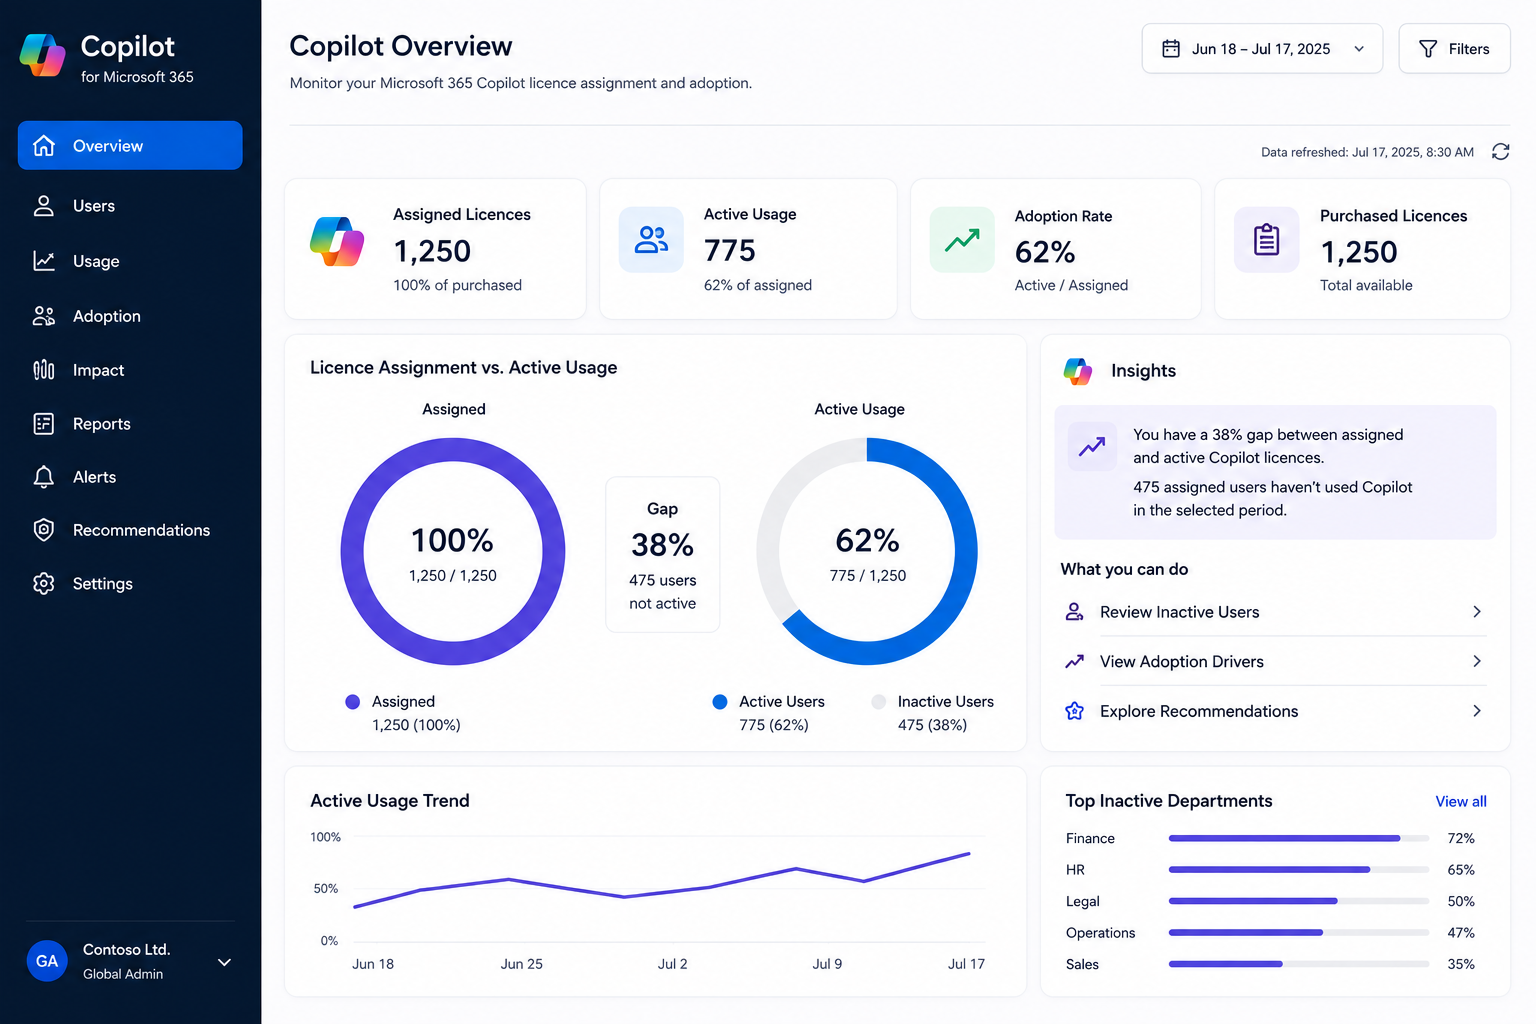Navigate to the Usage section
1536x1024 pixels.
[130, 261]
